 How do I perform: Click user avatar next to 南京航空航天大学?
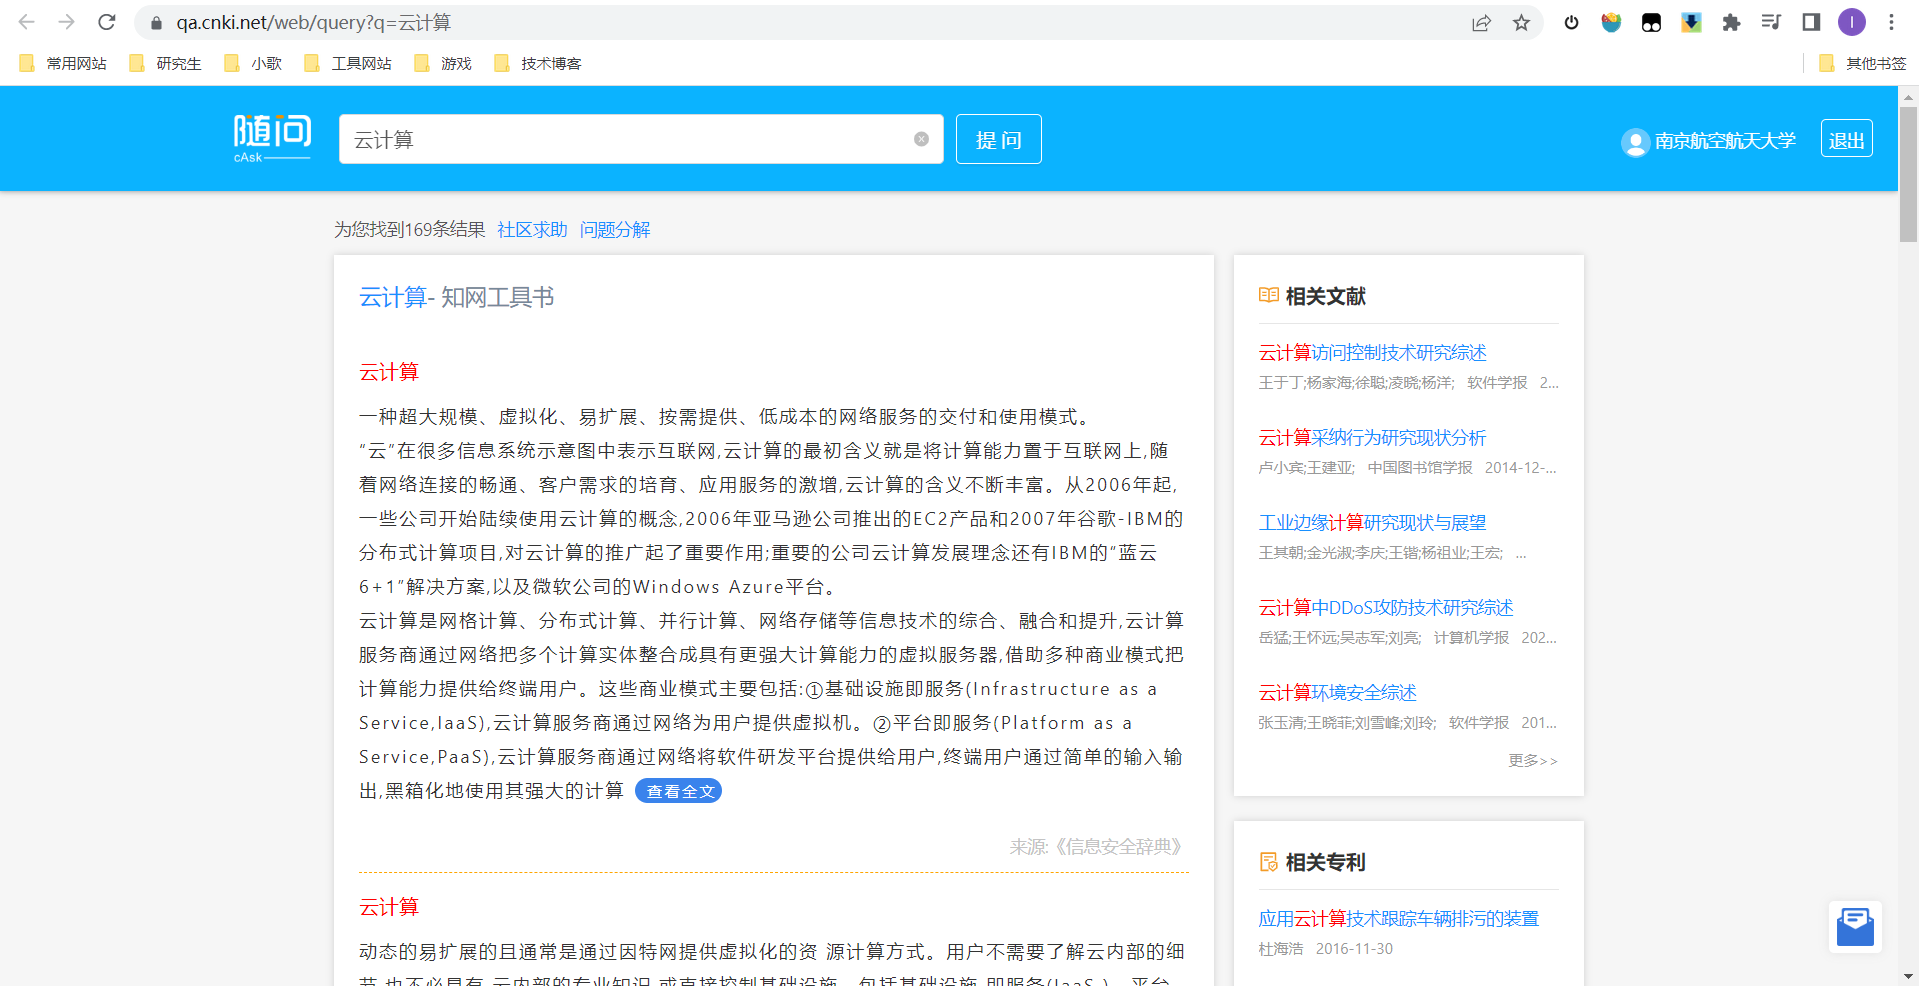coord(1635,142)
